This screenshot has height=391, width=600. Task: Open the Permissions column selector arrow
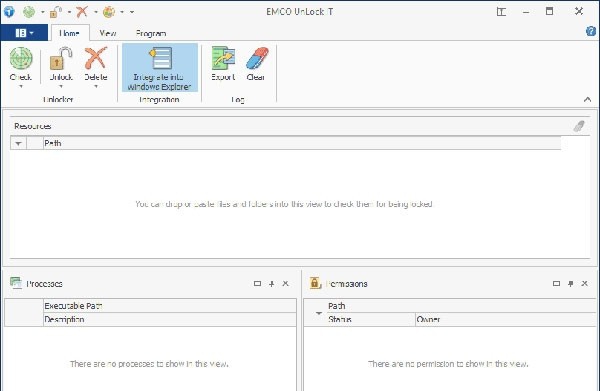click(318, 313)
